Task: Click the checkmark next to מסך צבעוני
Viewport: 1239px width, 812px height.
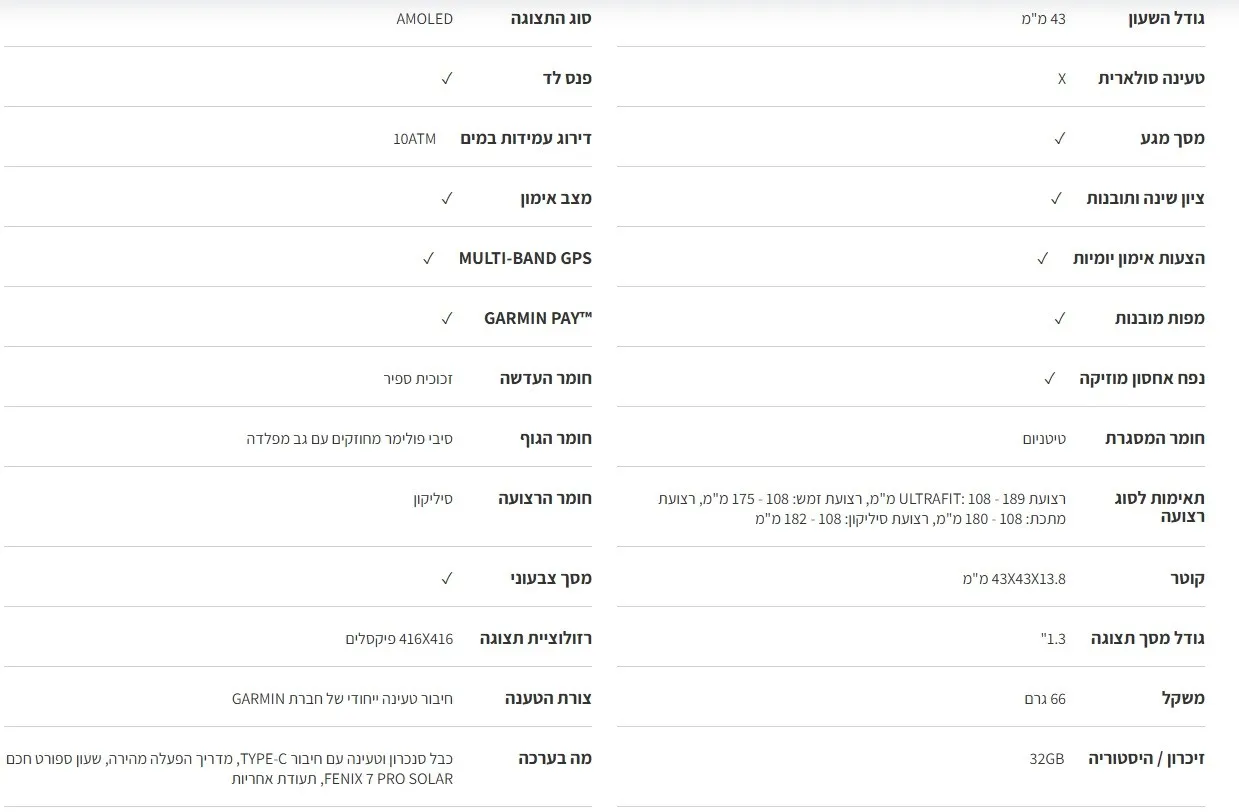Action: pos(446,578)
